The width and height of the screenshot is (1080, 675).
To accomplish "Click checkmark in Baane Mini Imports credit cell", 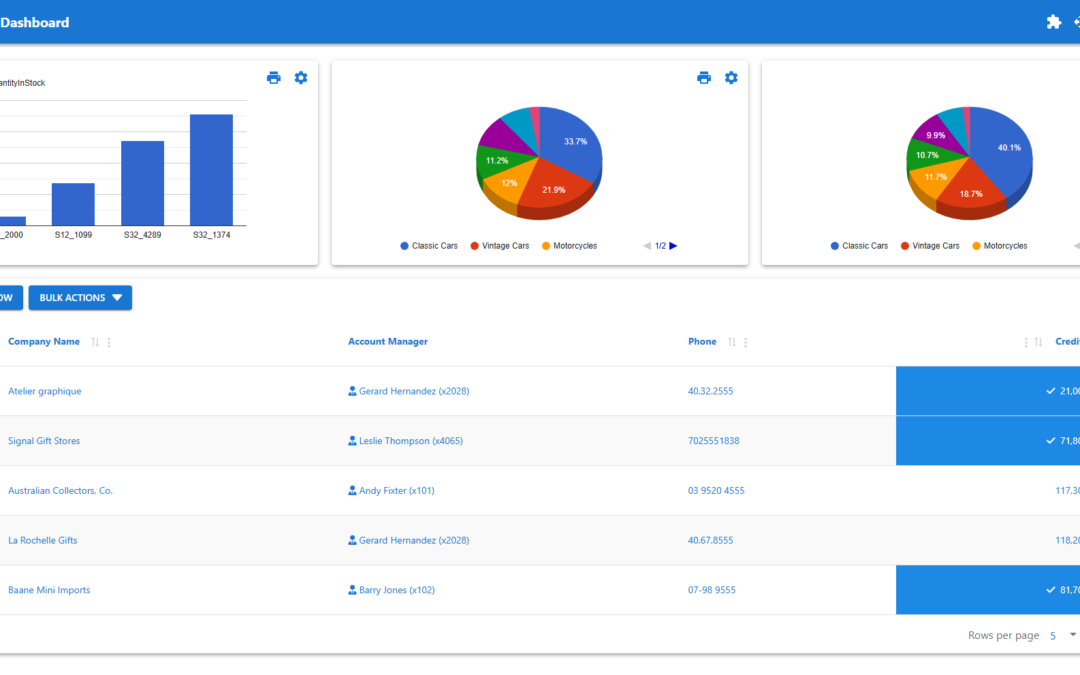I will point(1050,590).
